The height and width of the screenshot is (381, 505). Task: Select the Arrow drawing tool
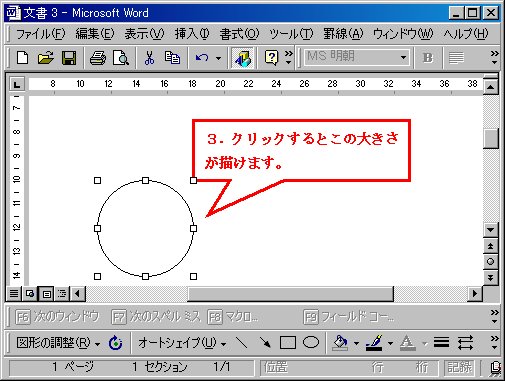265,342
